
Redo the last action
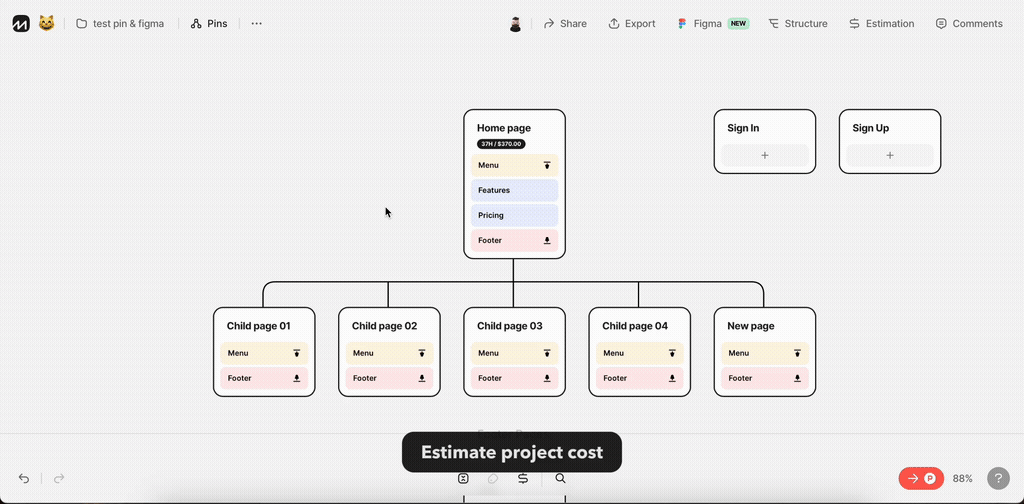click(59, 479)
